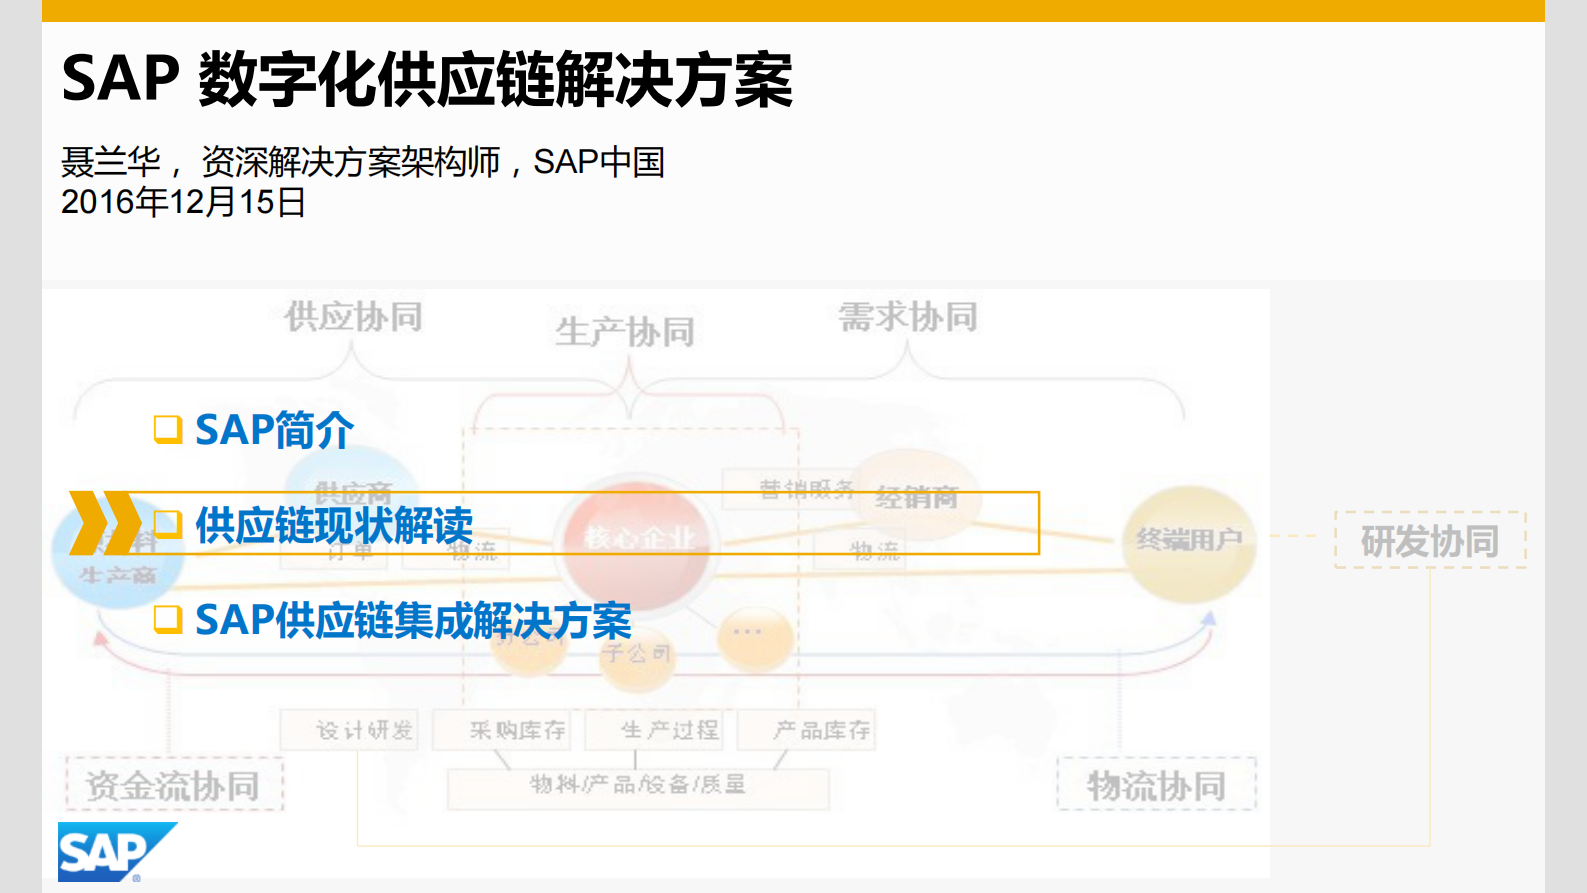Click the slide title SAP 数字化供应链解决方案
Image resolution: width=1587 pixels, height=893 pixels.
427,79
